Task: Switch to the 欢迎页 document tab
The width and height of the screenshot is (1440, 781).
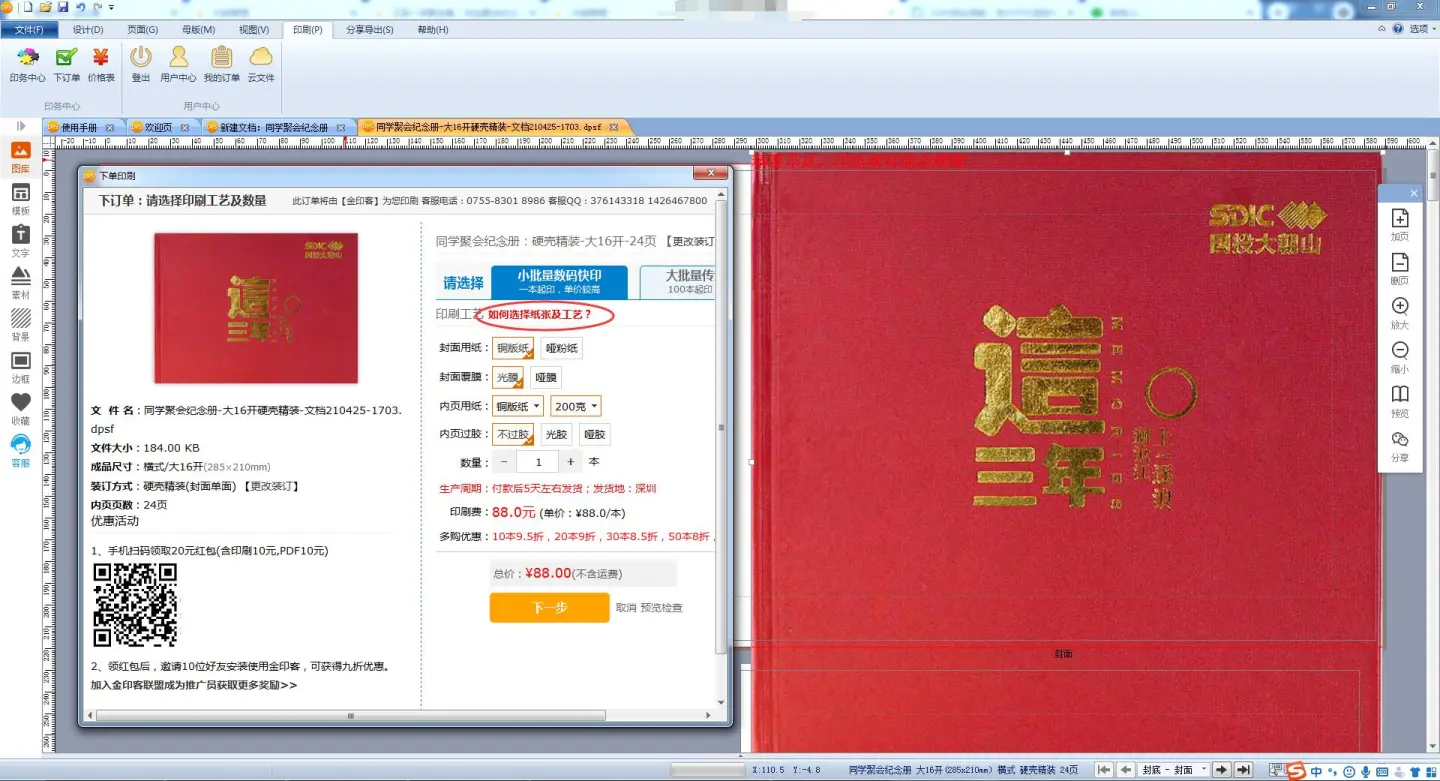Action: click(159, 128)
